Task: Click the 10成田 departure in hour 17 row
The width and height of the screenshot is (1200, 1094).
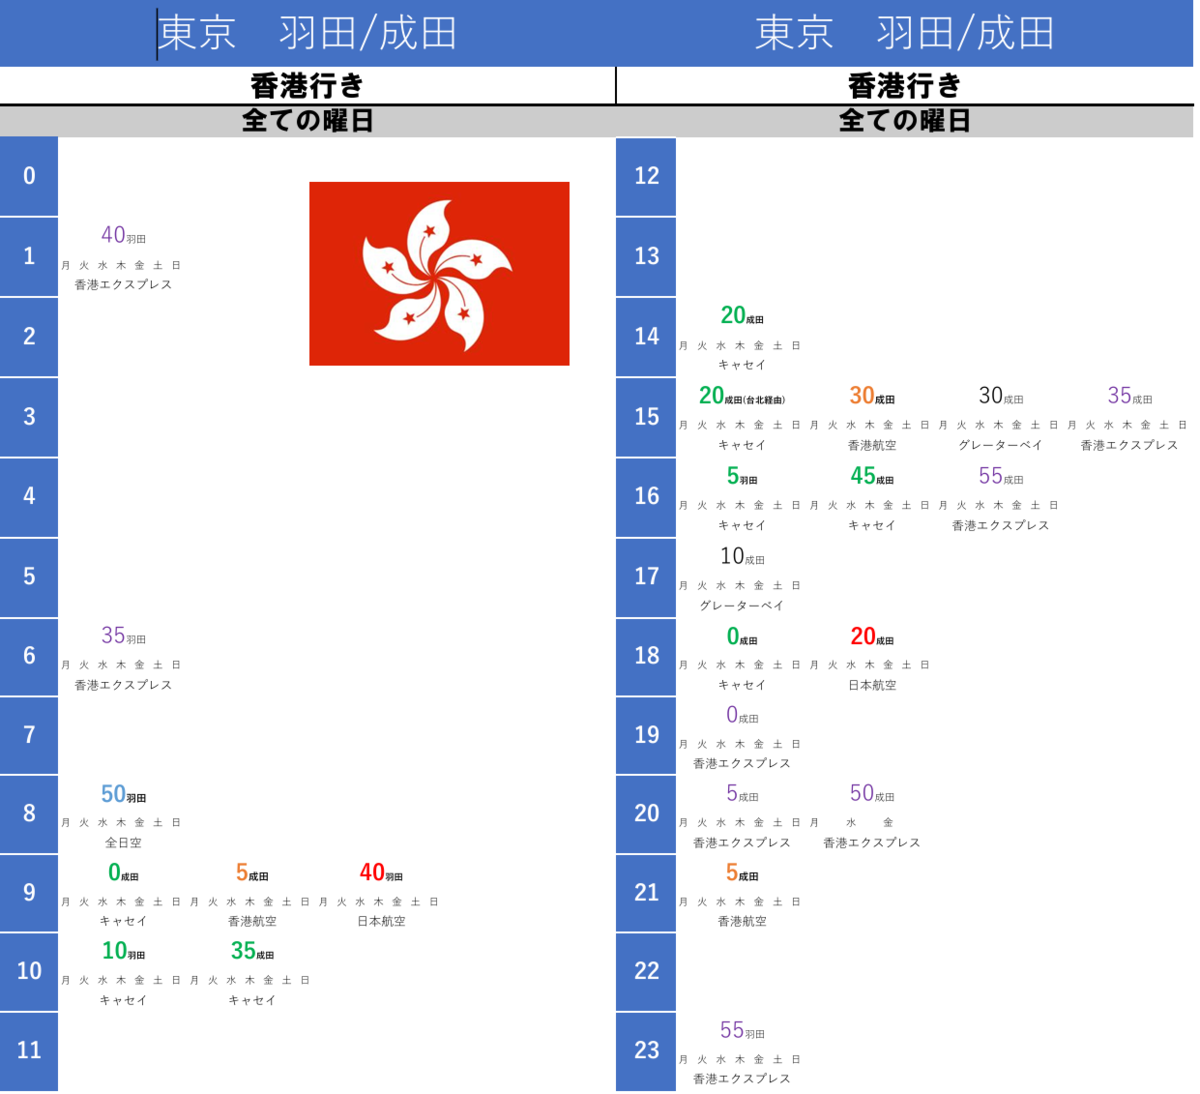Action: point(742,556)
